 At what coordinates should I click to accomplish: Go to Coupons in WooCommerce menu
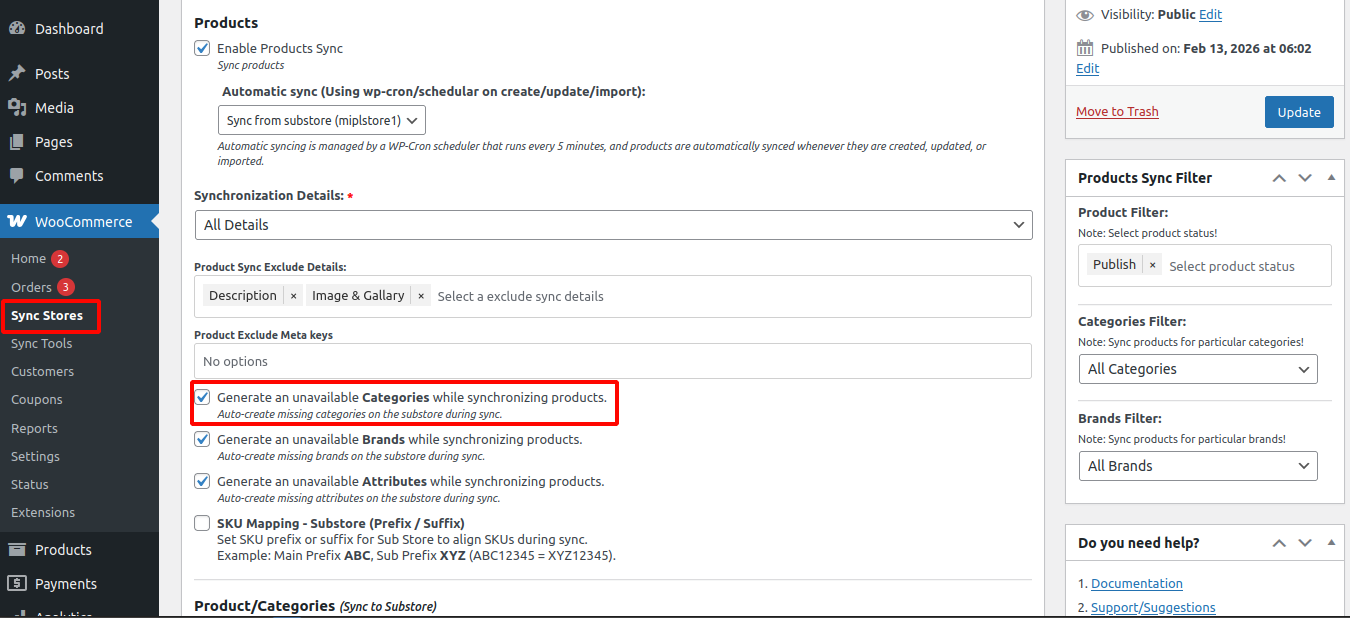tap(37, 399)
